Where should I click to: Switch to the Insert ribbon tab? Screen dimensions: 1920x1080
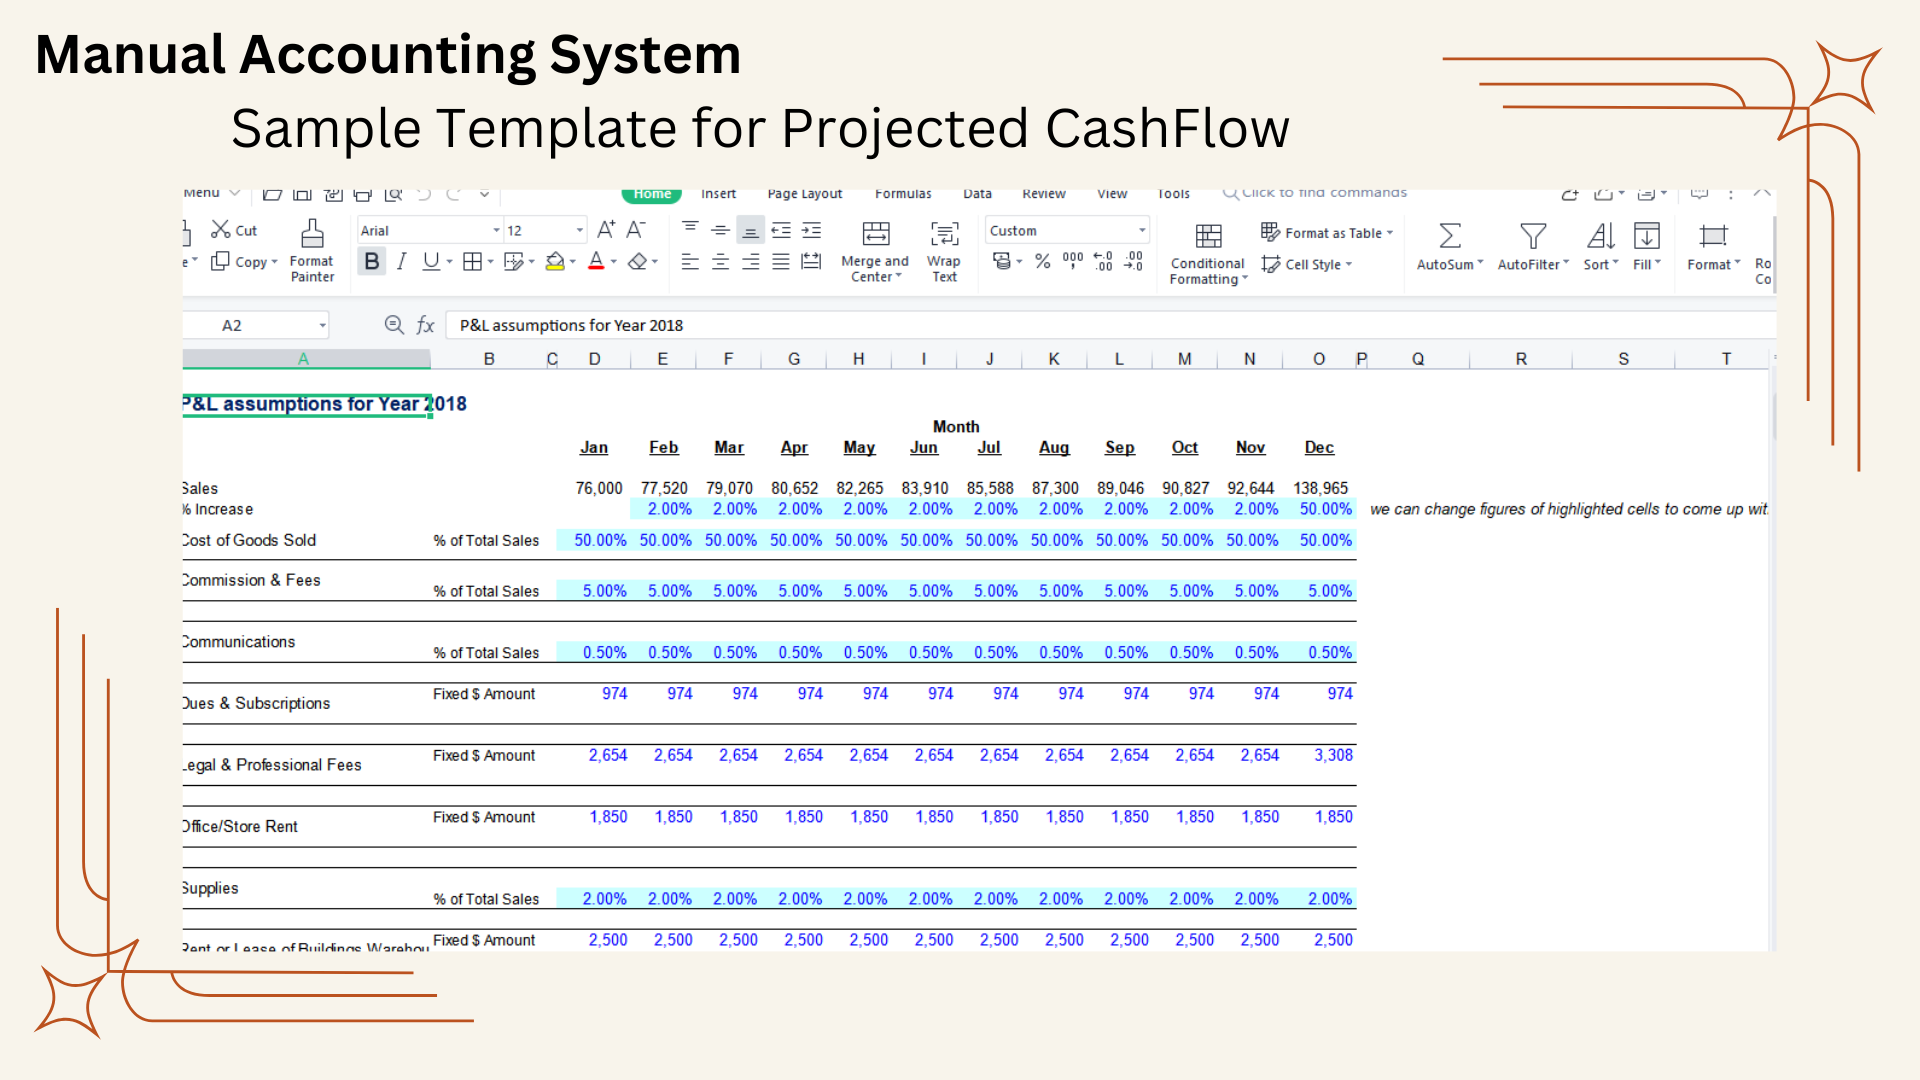[x=718, y=193]
